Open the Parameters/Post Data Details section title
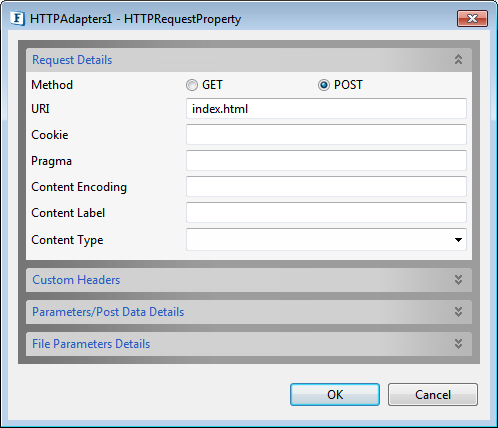This screenshot has height=428, width=498. 108,312
